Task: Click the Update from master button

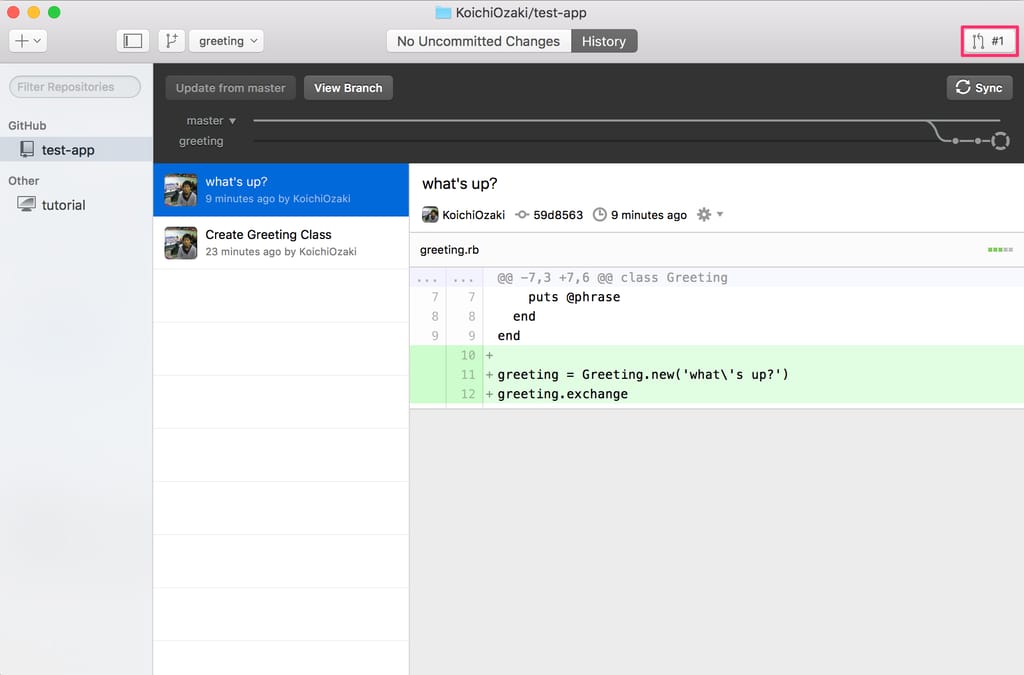Action: (230, 87)
